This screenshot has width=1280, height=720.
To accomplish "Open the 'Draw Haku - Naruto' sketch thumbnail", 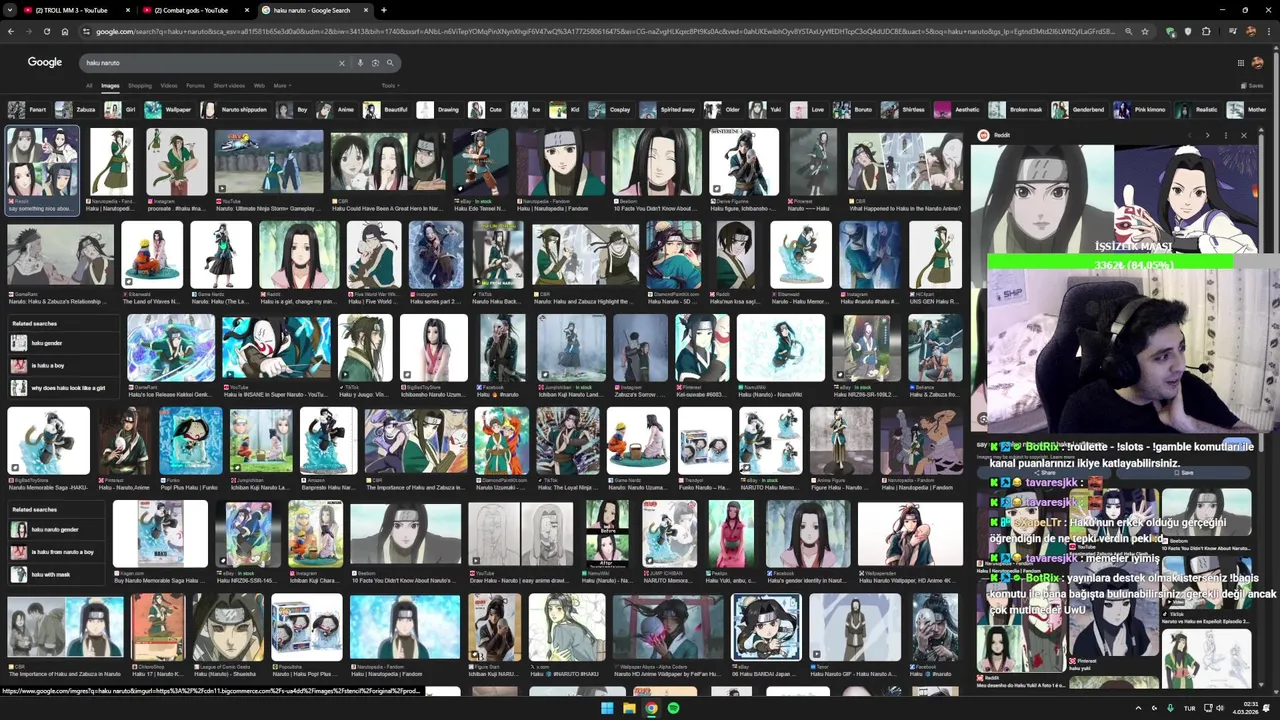I will pyautogui.click(x=520, y=533).
